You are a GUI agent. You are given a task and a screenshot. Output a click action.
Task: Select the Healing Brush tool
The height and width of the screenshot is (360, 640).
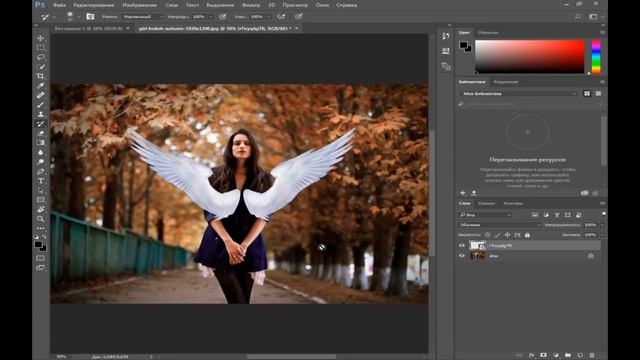40,95
